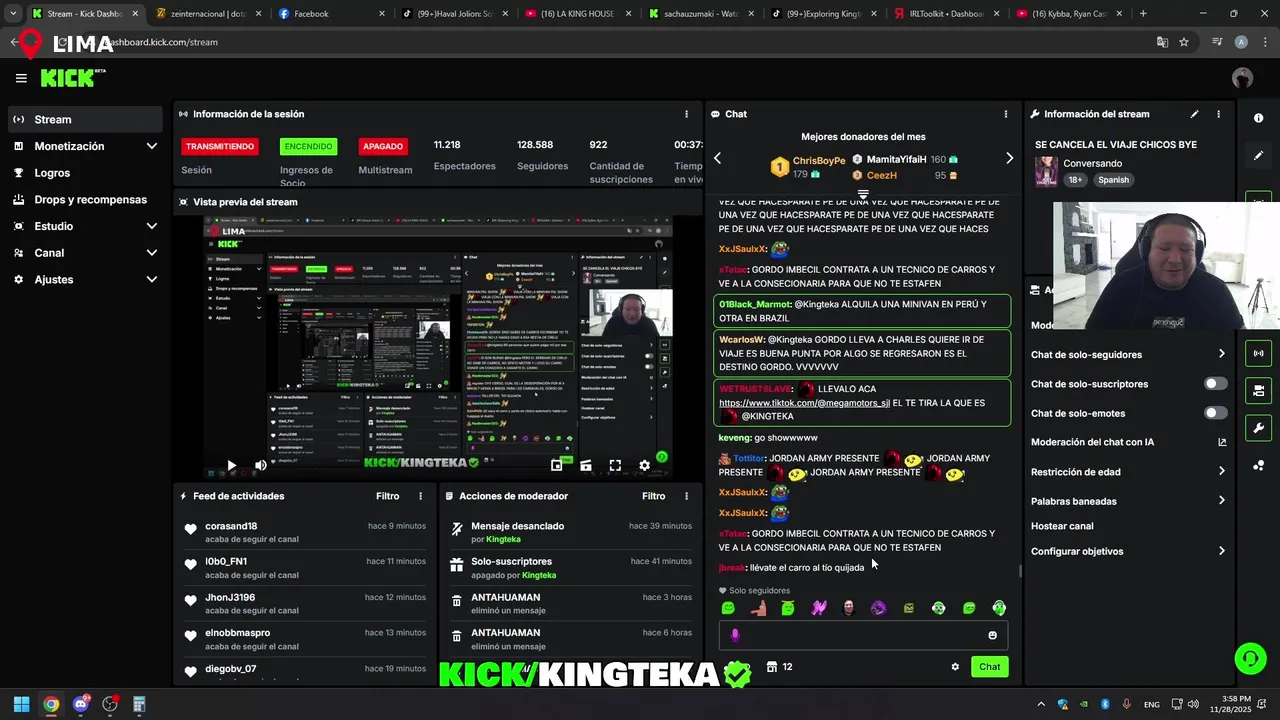The height and width of the screenshot is (720, 1280).
Task: Open the shop icon showing 12
Action: pyautogui.click(x=779, y=667)
